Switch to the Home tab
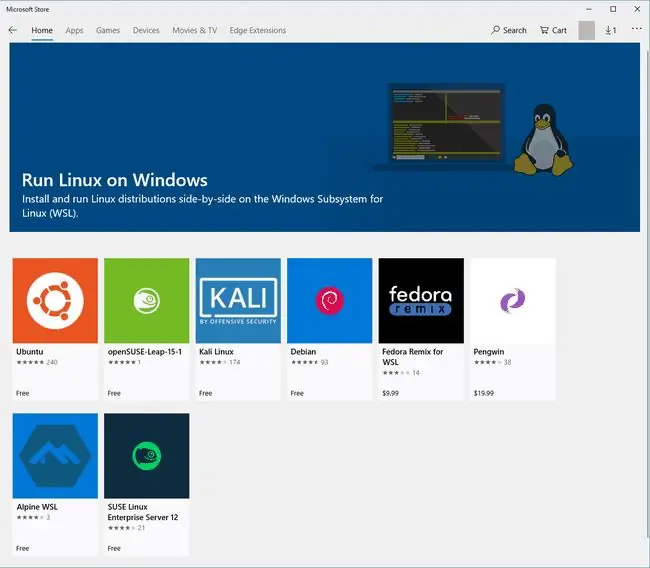The width and height of the screenshot is (650, 568). click(42, 30)
